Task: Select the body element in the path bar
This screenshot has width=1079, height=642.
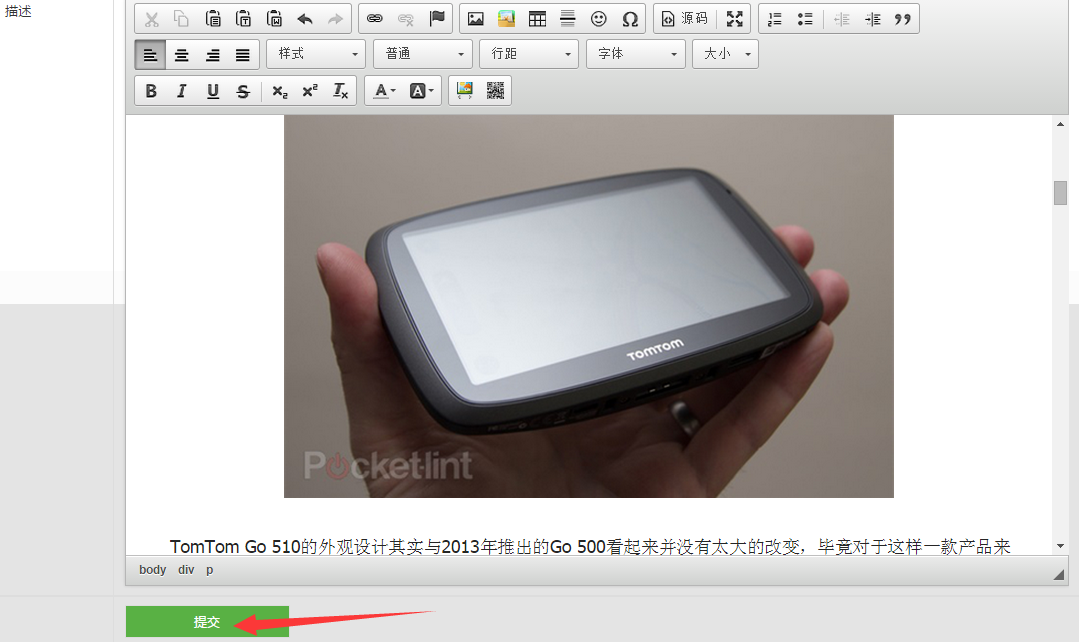Action: 153,570
